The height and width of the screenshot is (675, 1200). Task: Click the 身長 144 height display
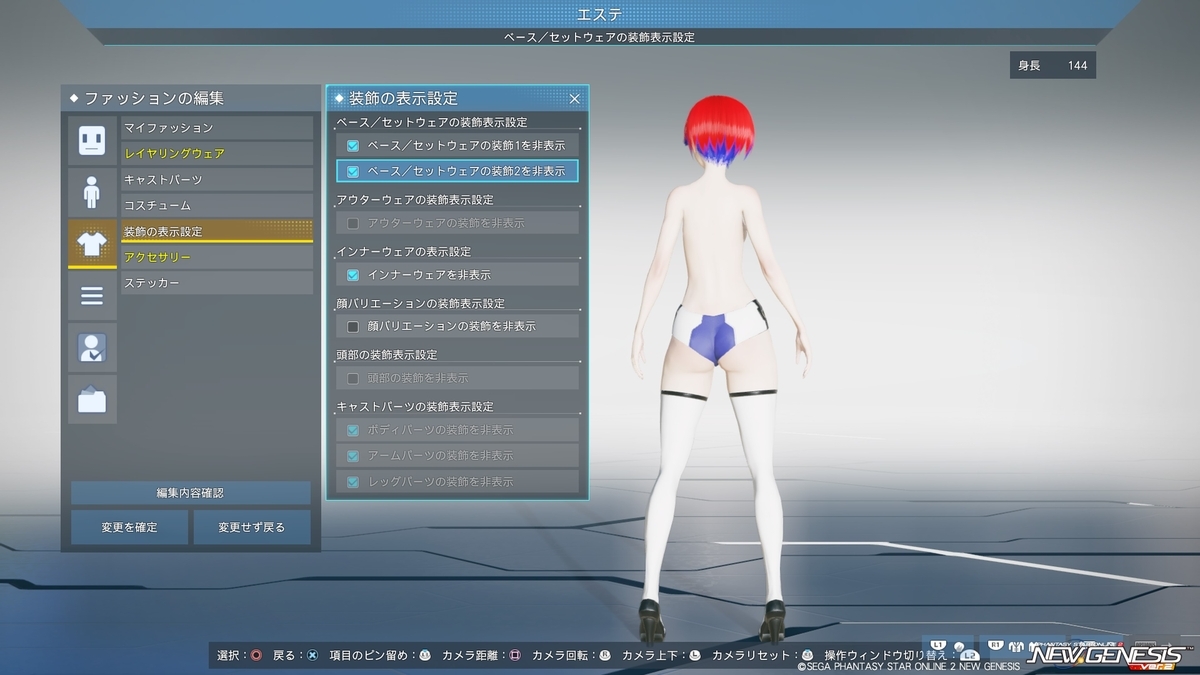pos(1052,65)
